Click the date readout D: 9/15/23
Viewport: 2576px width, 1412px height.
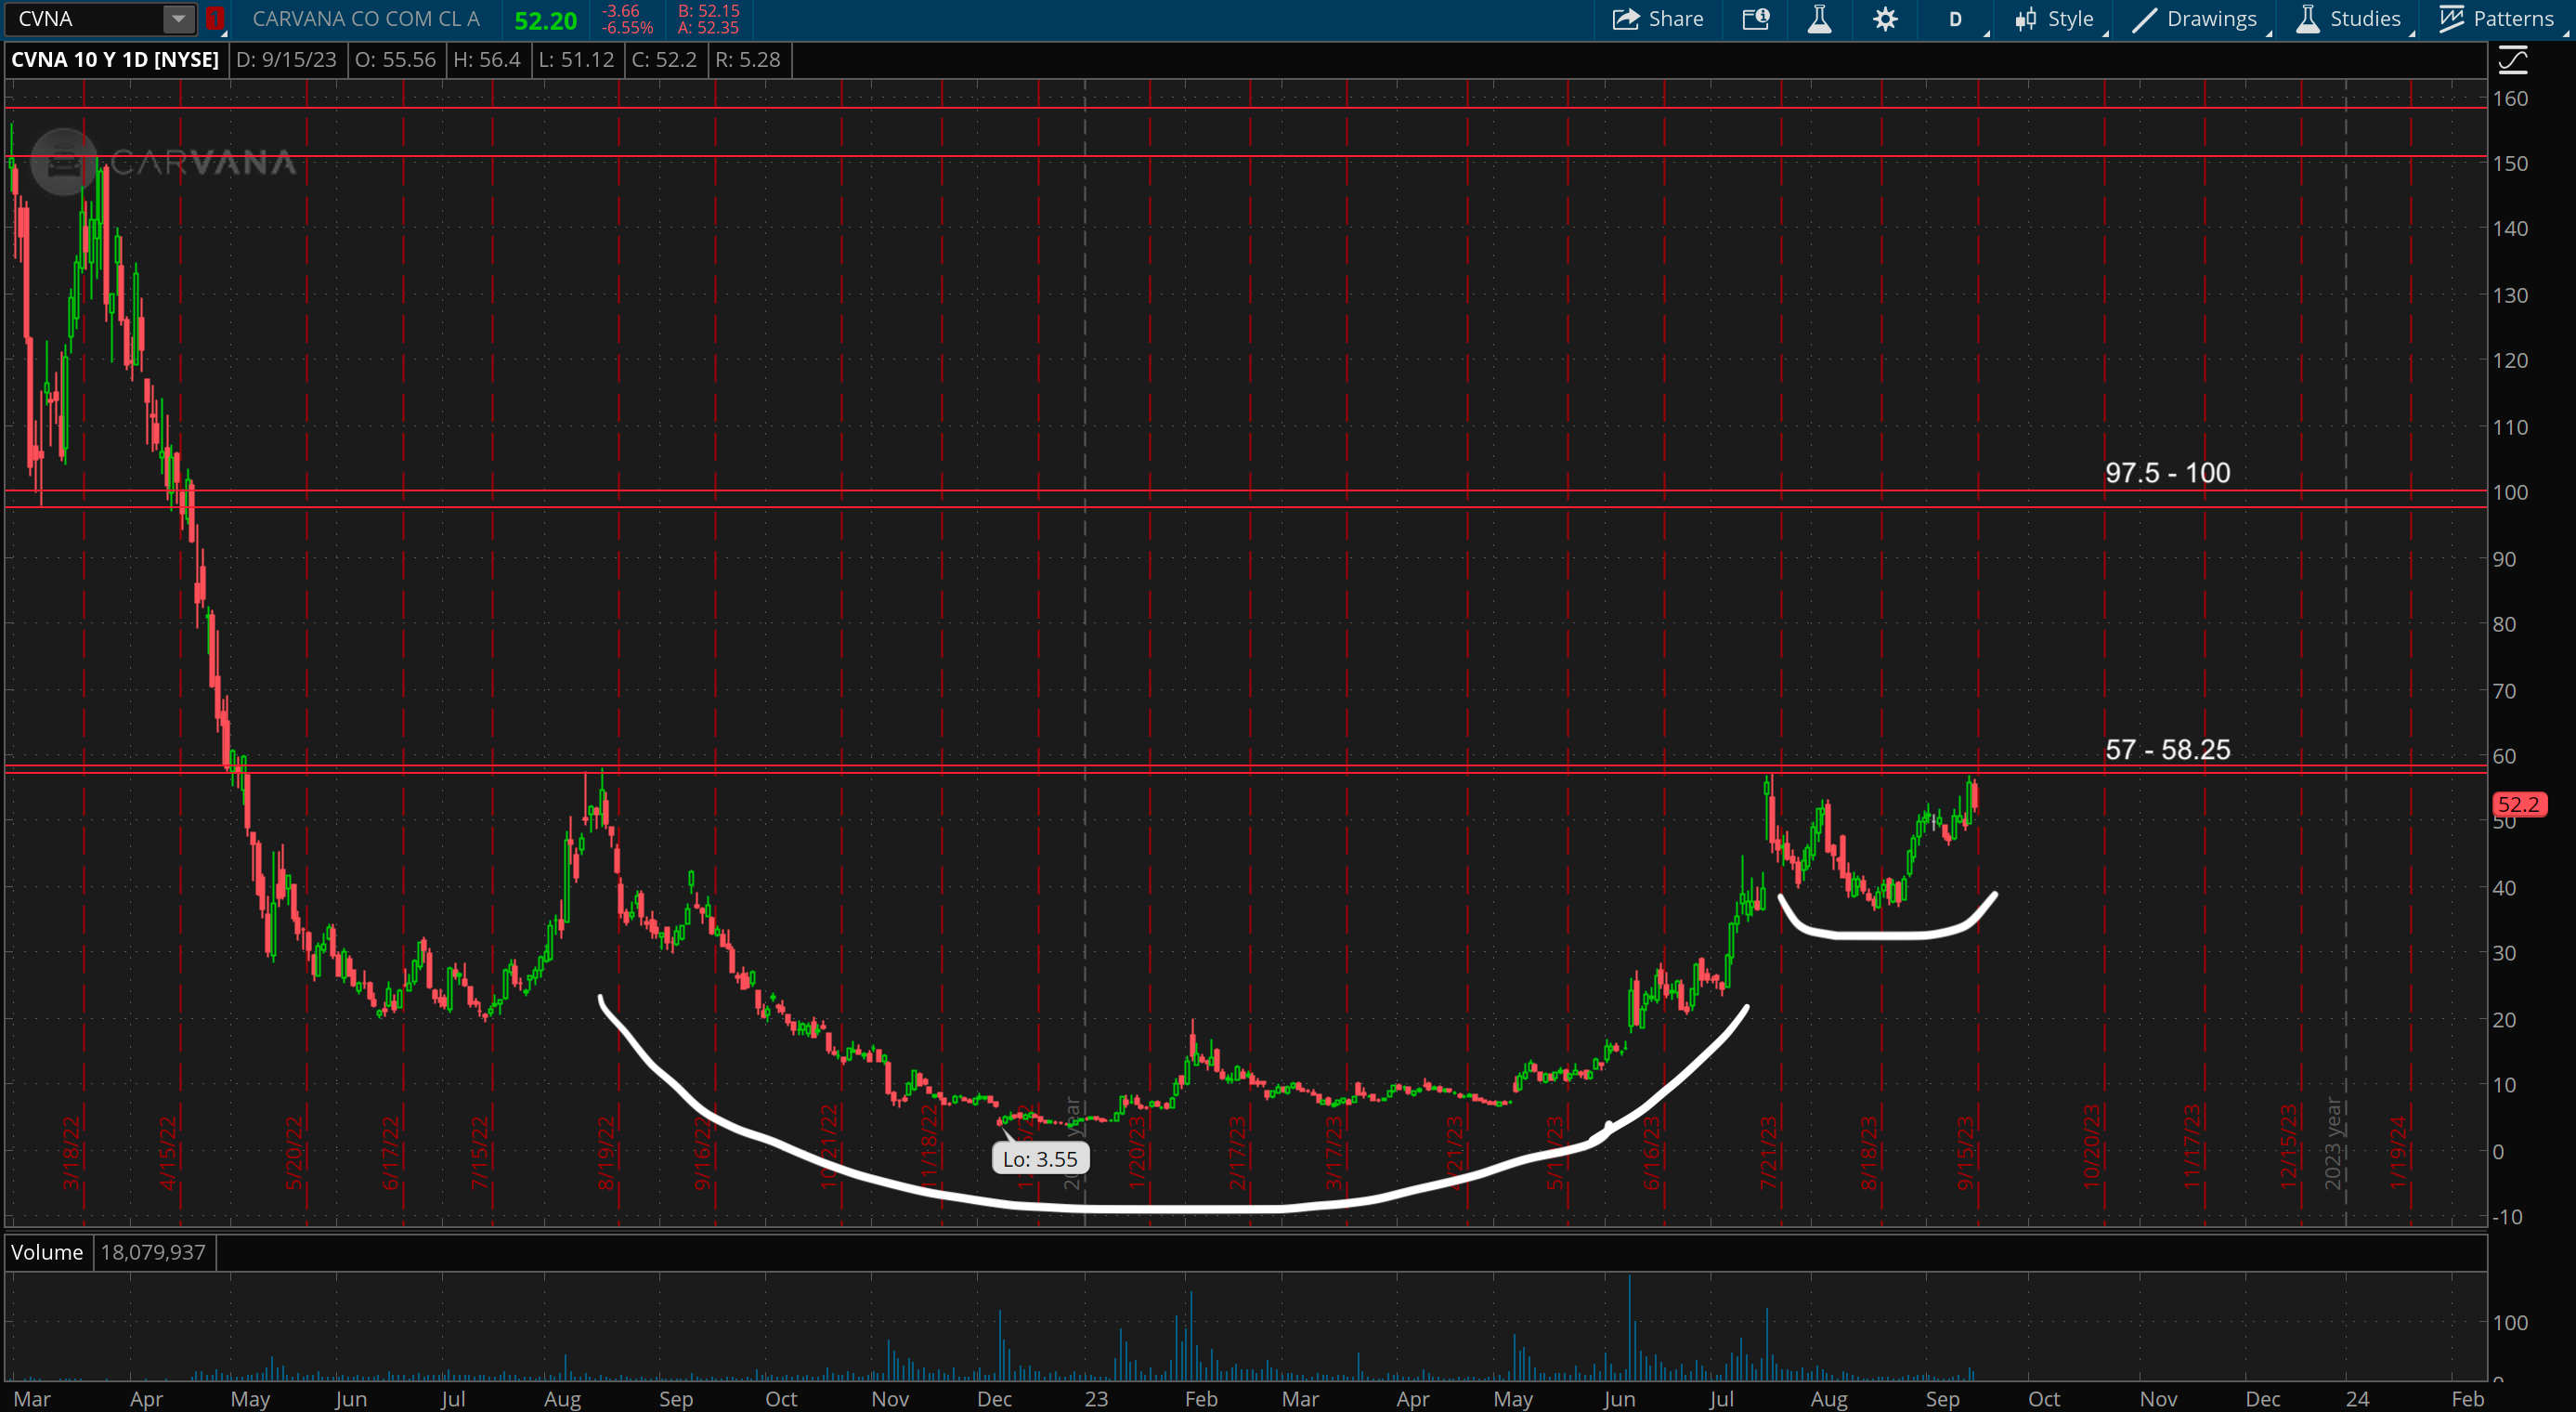[x=286, y=59]
